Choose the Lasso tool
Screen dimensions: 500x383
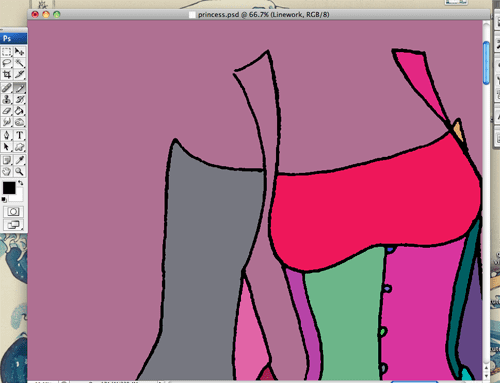[7, 63]
